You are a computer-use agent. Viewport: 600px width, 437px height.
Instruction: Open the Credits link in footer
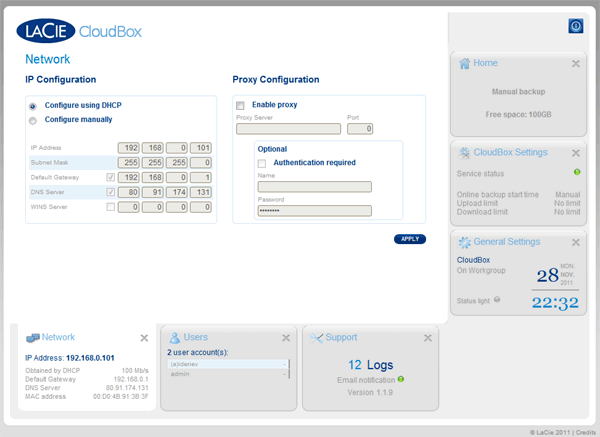[x=585, y=432]
